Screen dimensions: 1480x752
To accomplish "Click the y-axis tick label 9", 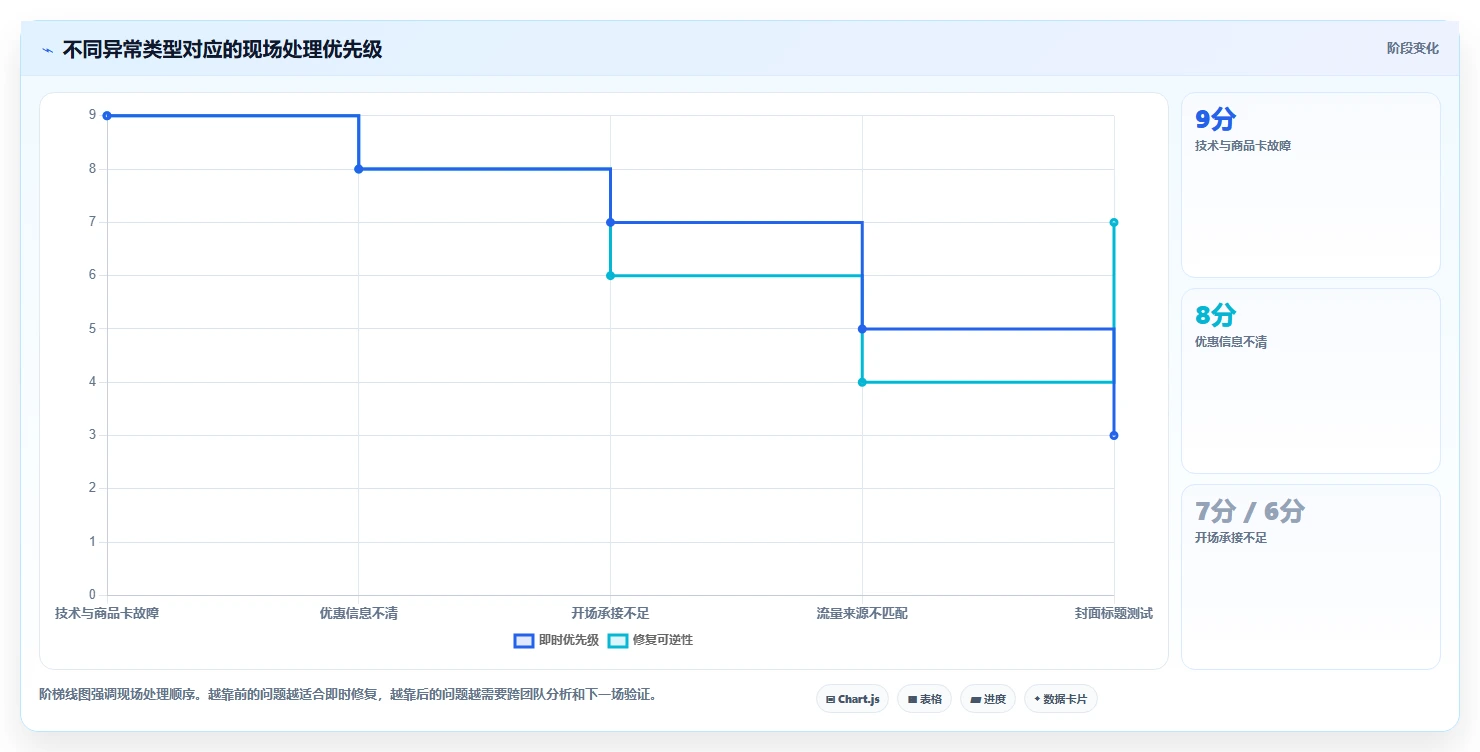I will pyautogui.click(x=92, y=115).
